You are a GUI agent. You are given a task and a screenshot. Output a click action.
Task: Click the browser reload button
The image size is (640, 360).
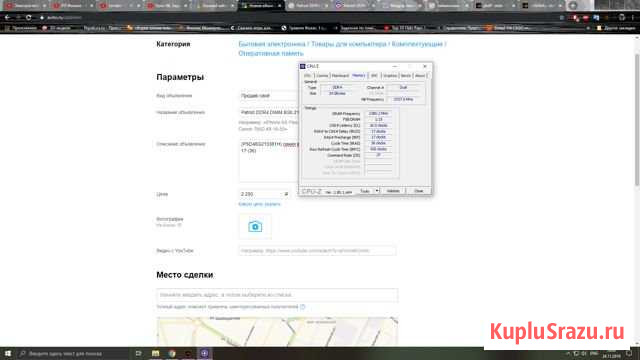[x=29, y=18]
